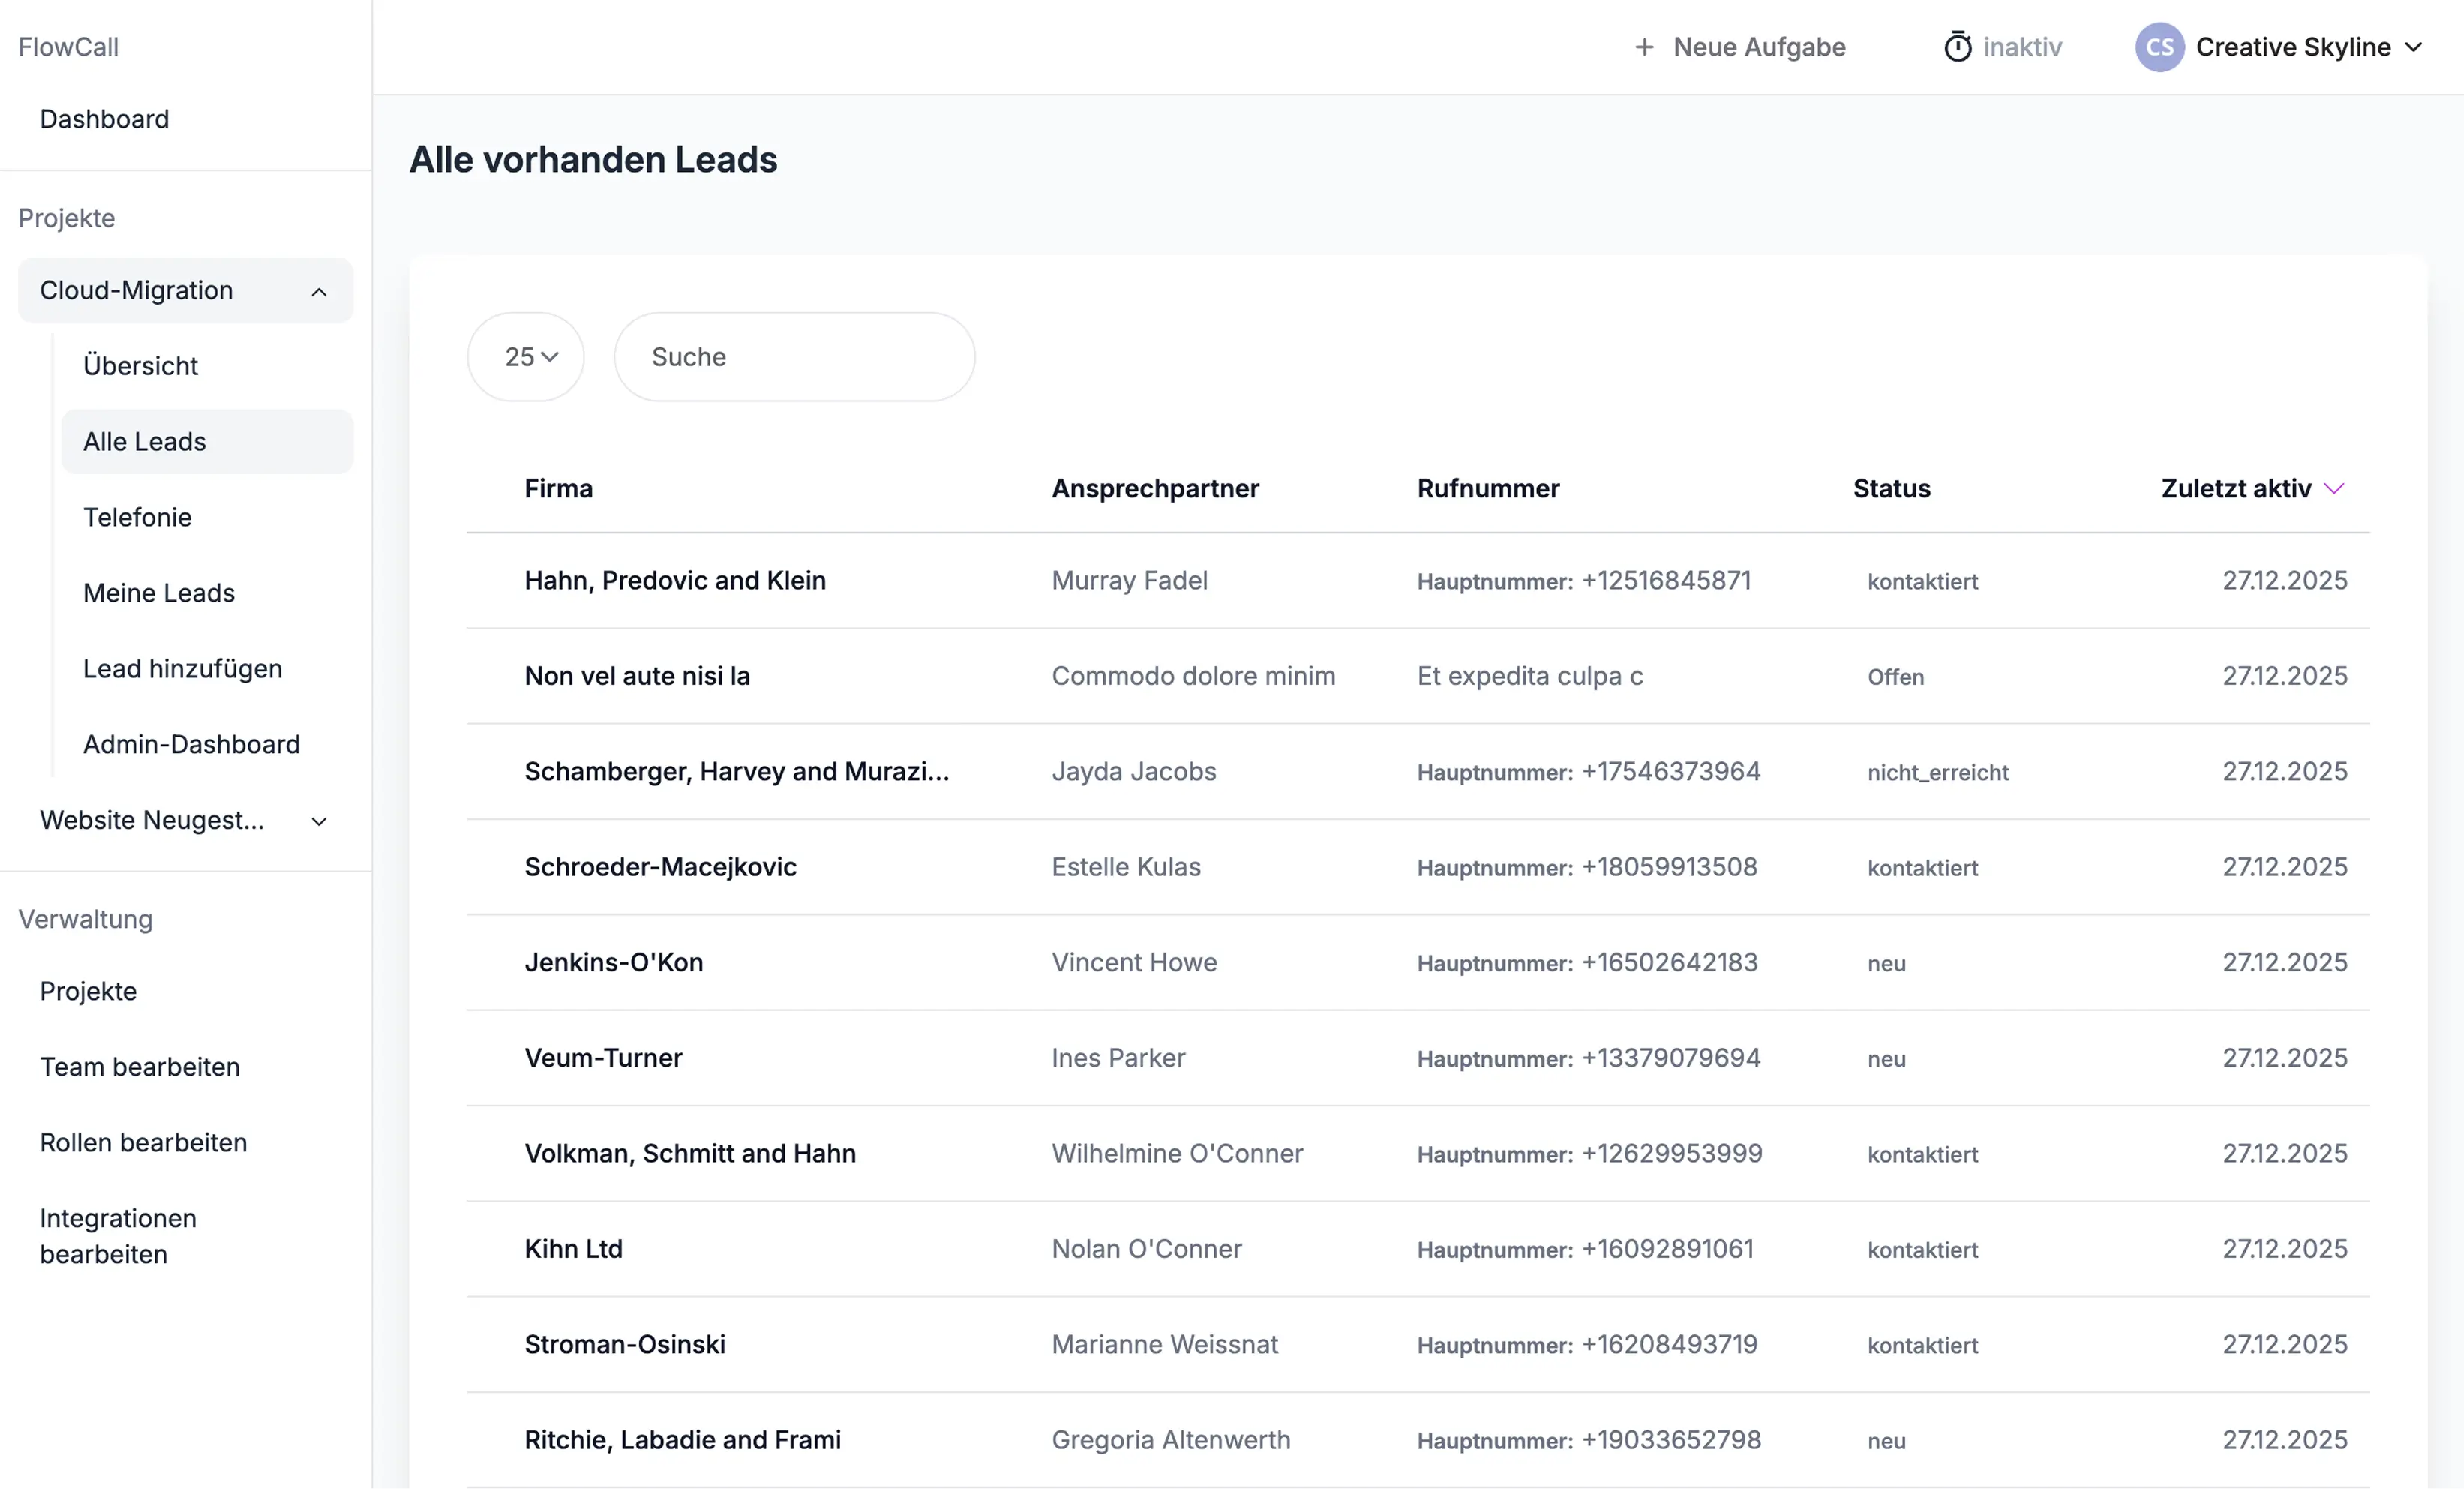Click the CS avatar circle
Image resolution: width=2464 pixels, height=1489 pixels.
pos(2159,47)
